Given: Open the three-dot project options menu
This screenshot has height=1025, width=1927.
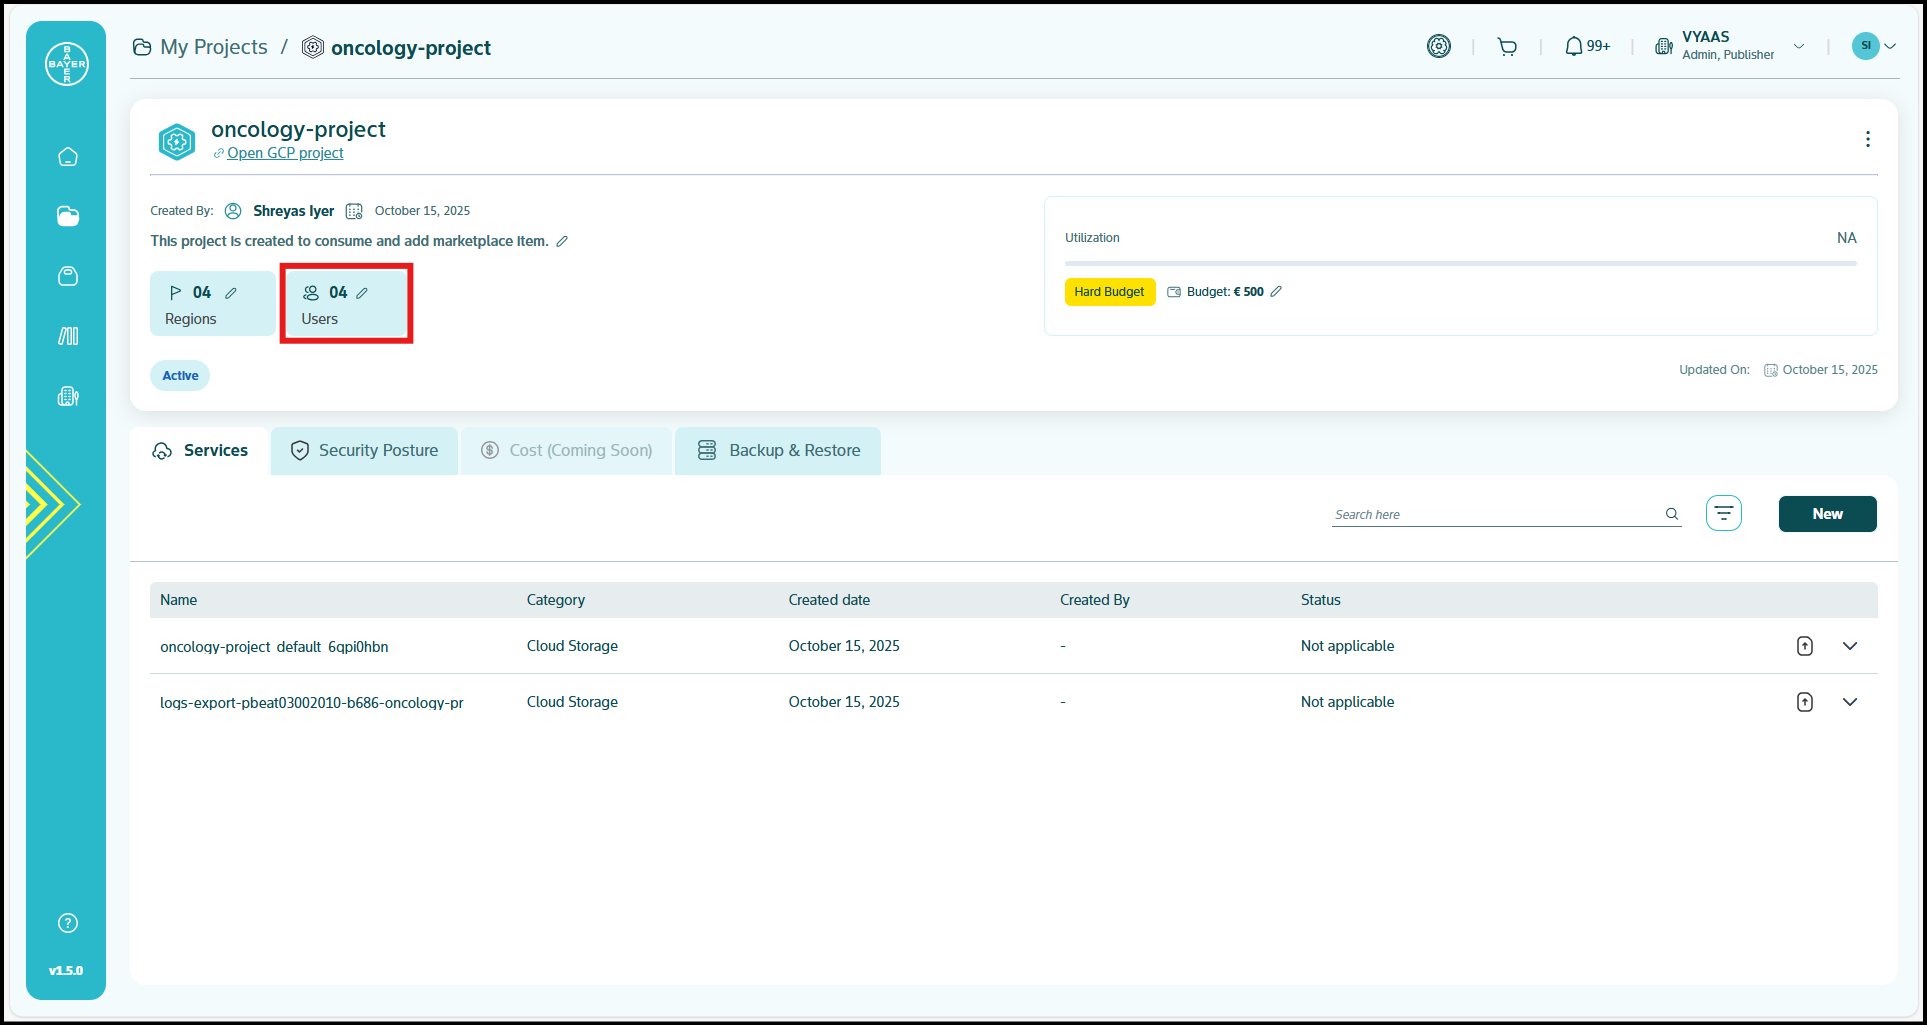Looking at the screenshot, I should click(x=1867, y=139).
